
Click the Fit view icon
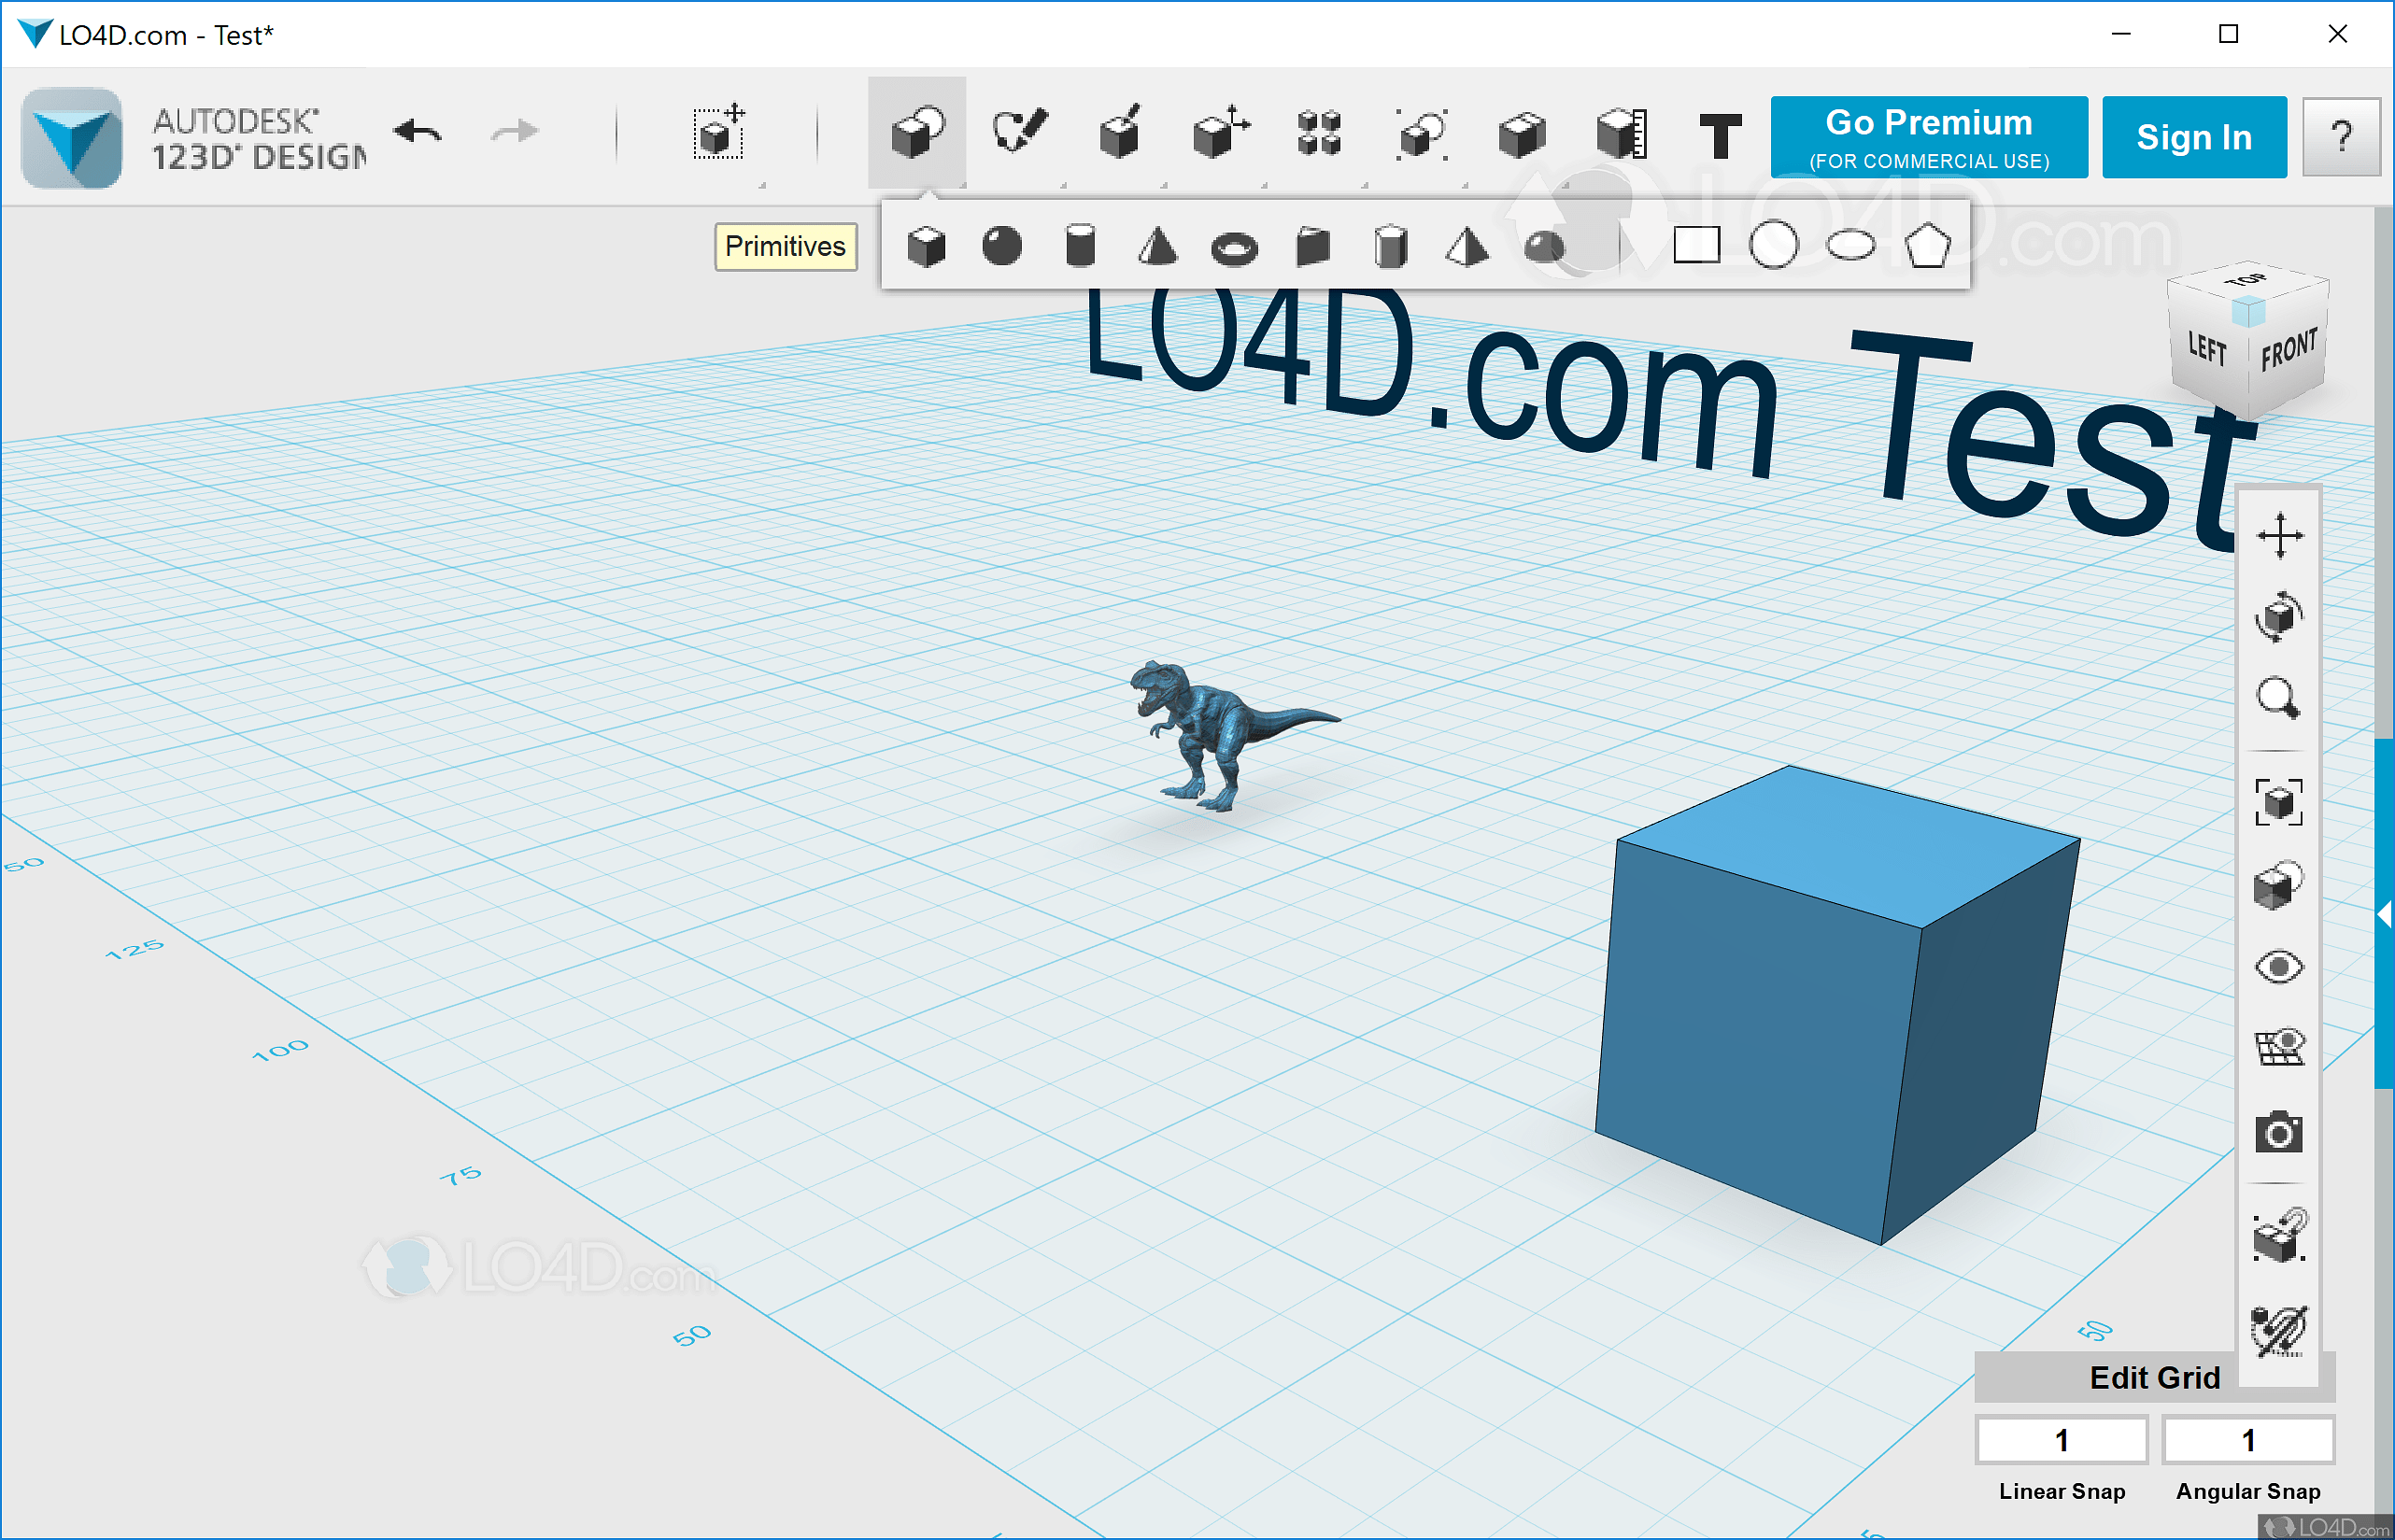pos(2279,802)
